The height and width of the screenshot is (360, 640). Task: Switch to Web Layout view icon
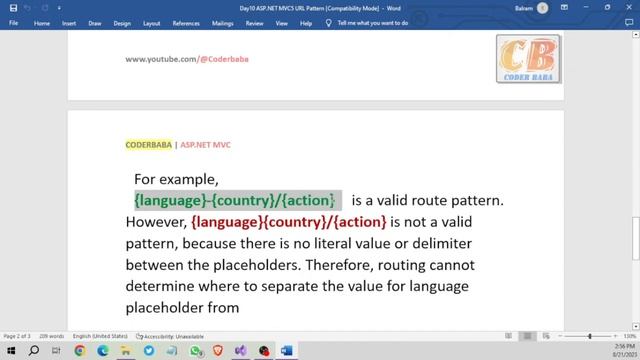pyautogui.click(x=546, y=336)
